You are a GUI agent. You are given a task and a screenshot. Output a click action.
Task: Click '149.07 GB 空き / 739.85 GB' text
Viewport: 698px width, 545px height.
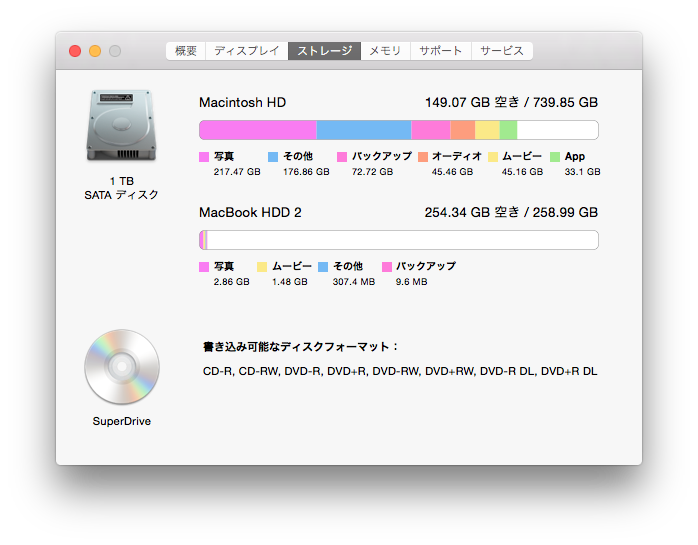[511, 102]
